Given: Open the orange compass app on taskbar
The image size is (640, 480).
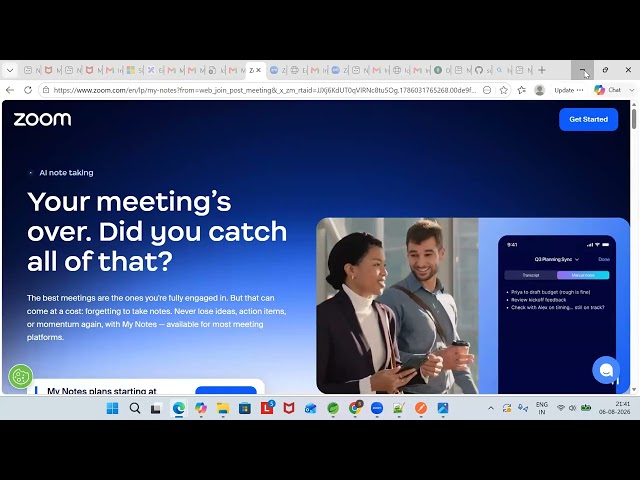Looking at the screenshot, I should (421, 408).
